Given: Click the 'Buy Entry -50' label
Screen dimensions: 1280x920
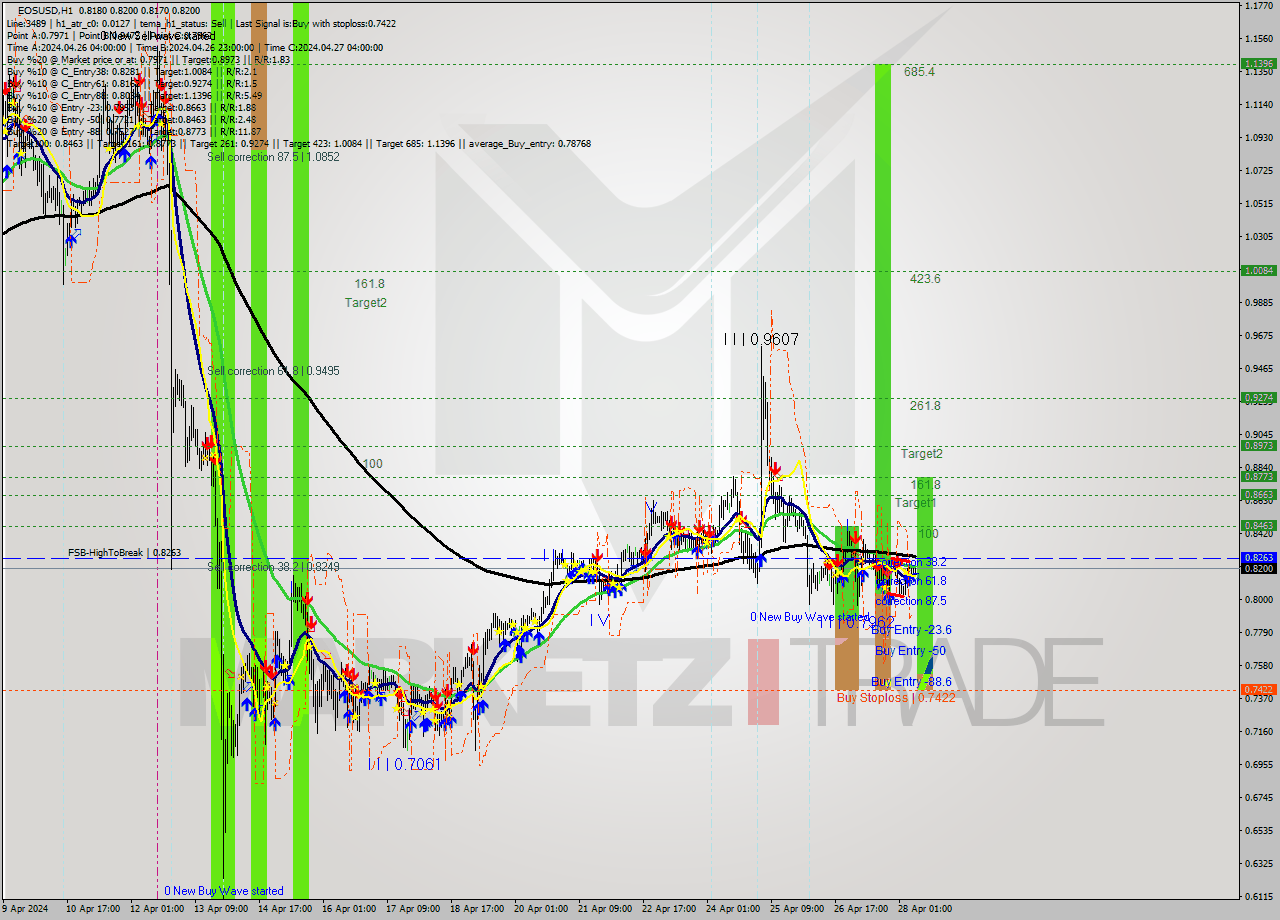Looking at the screenshot, I should click(x=908, y=651).
